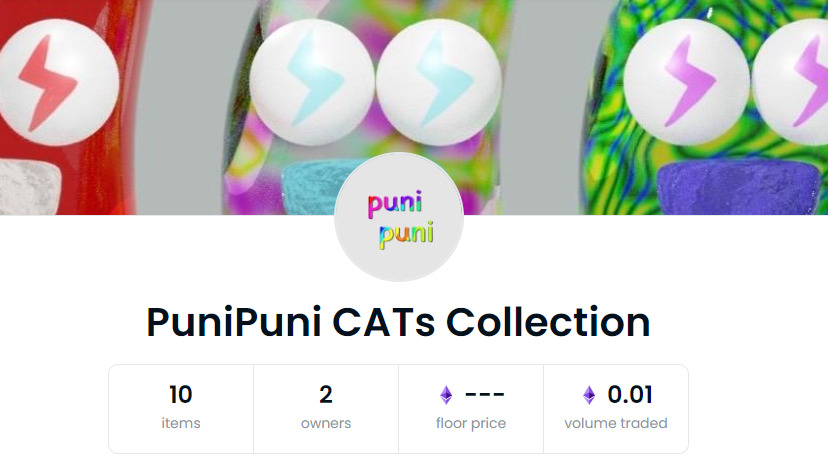
Task: Click the 0.01 volume value
Action: point(630,395)
